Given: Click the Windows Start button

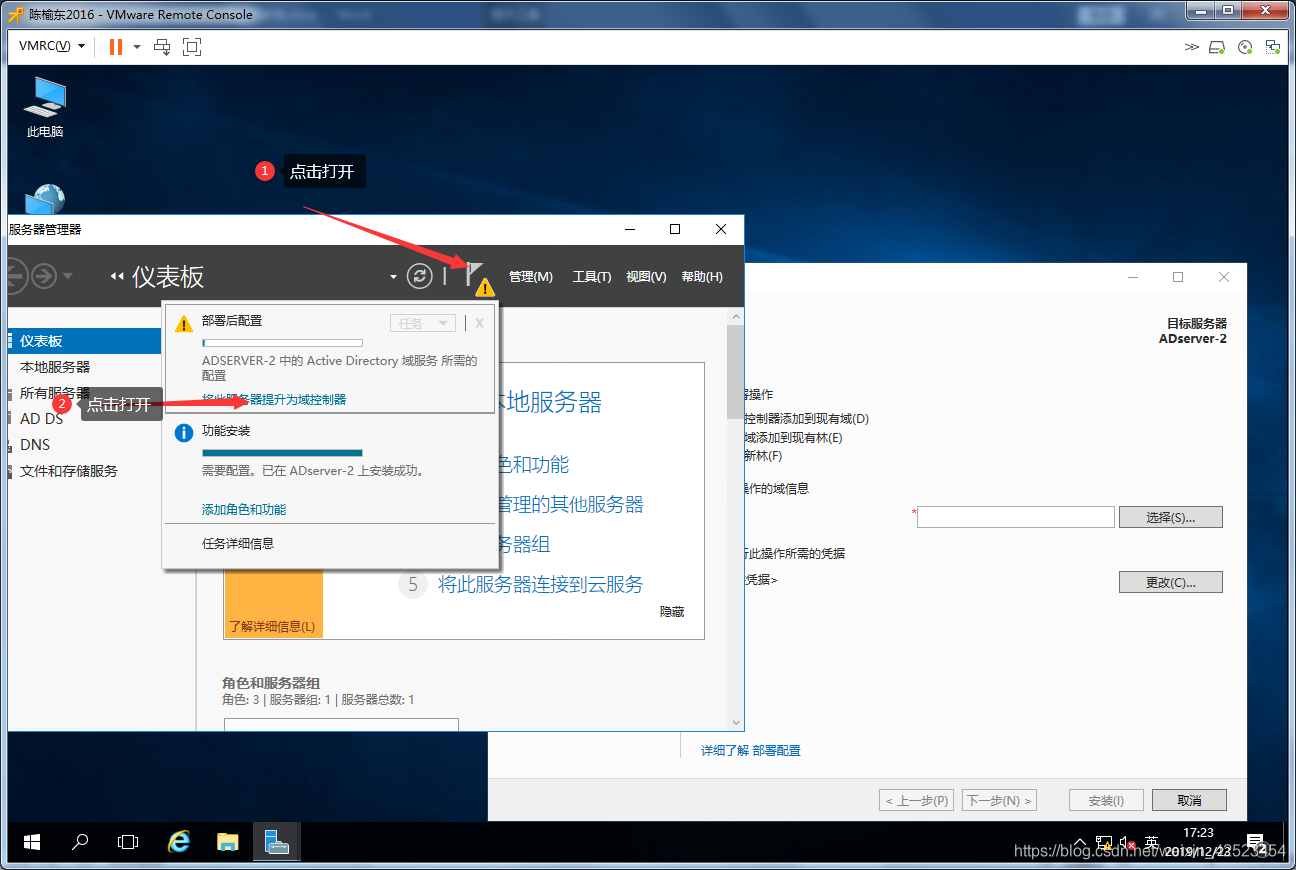Looking at the screenshot, I should tap(31, 842).
